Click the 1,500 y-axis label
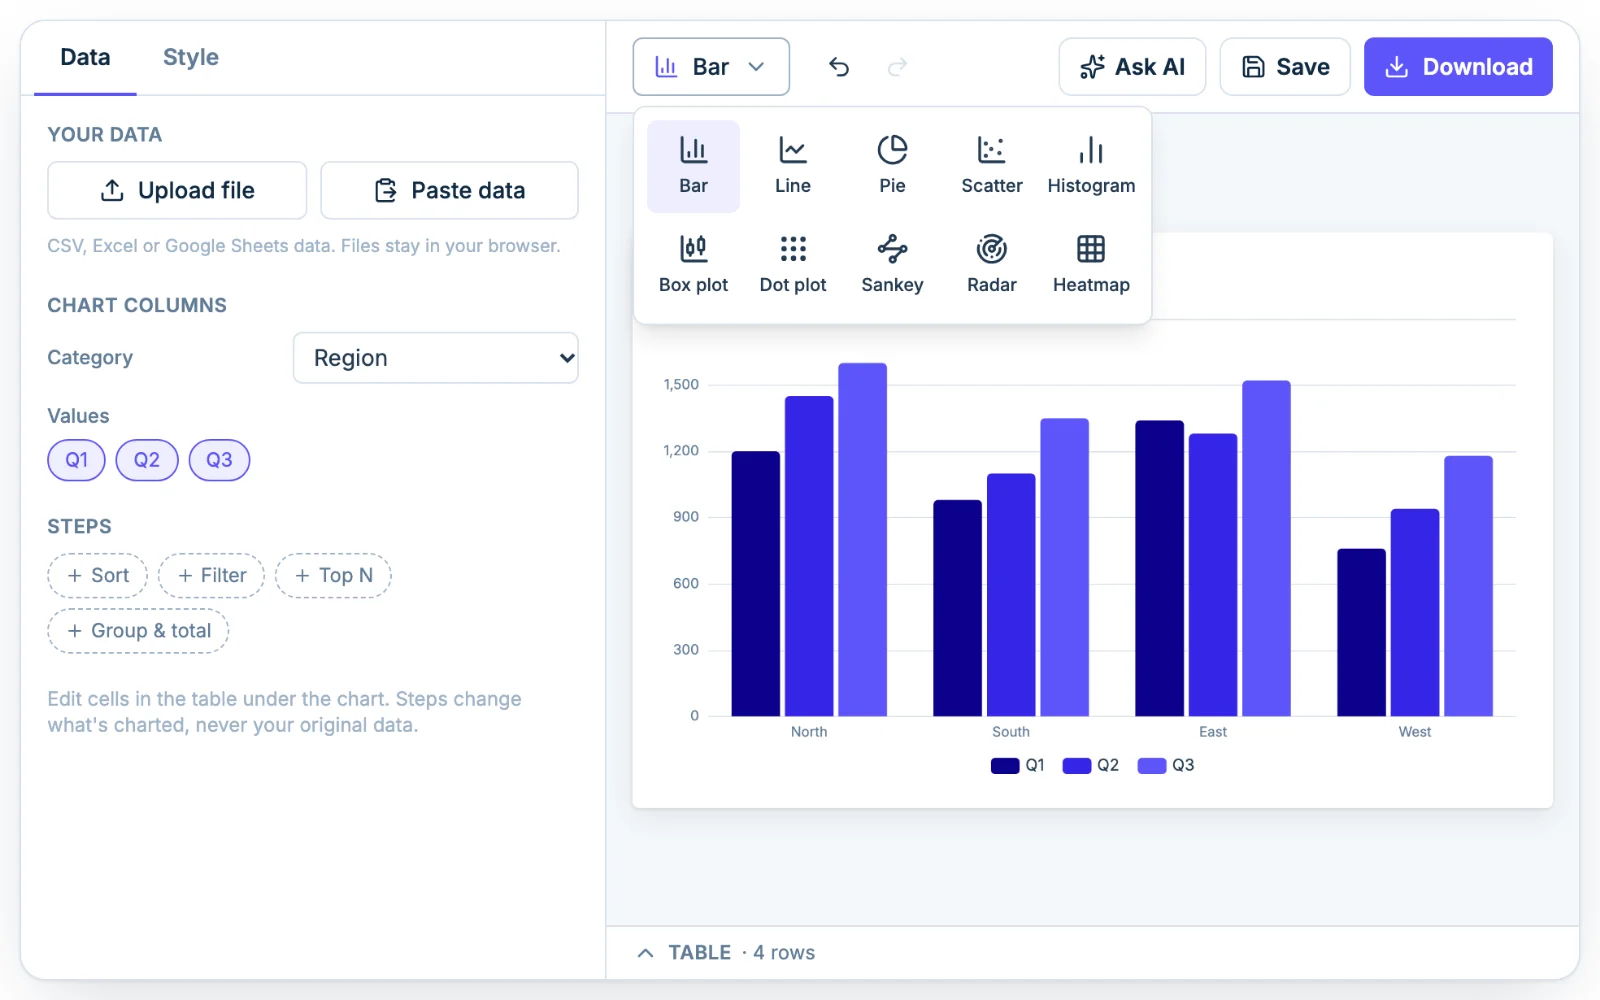 681,385
